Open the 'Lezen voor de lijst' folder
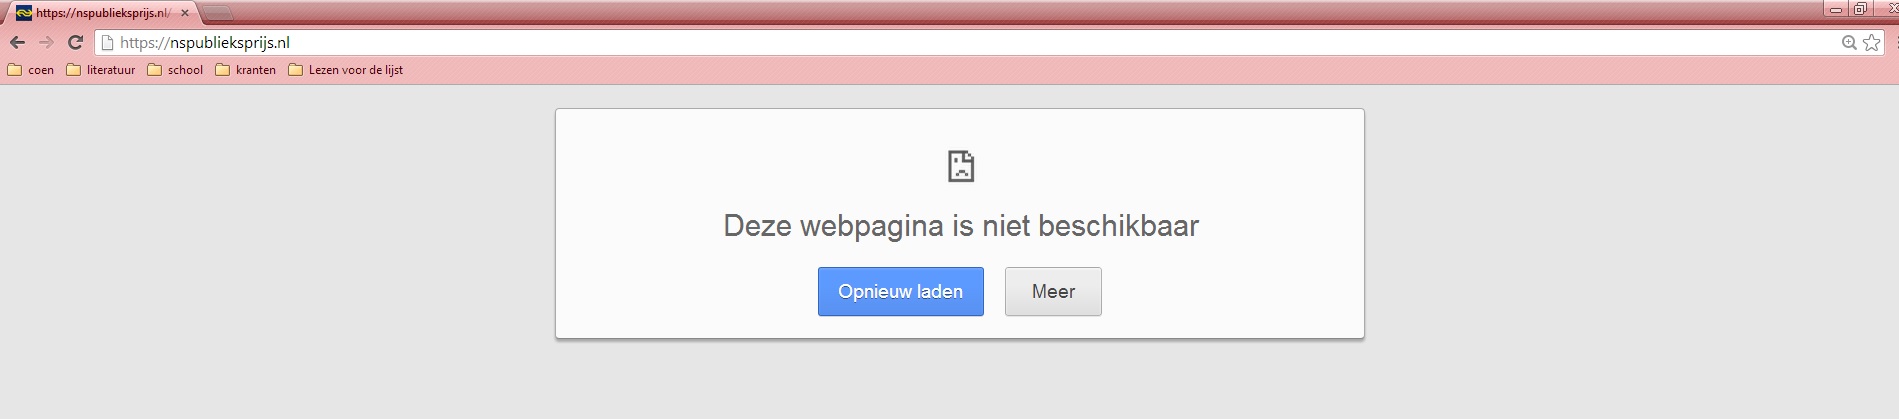The image size is (1899, 419). pyautogui.click(x=346, y=70)
